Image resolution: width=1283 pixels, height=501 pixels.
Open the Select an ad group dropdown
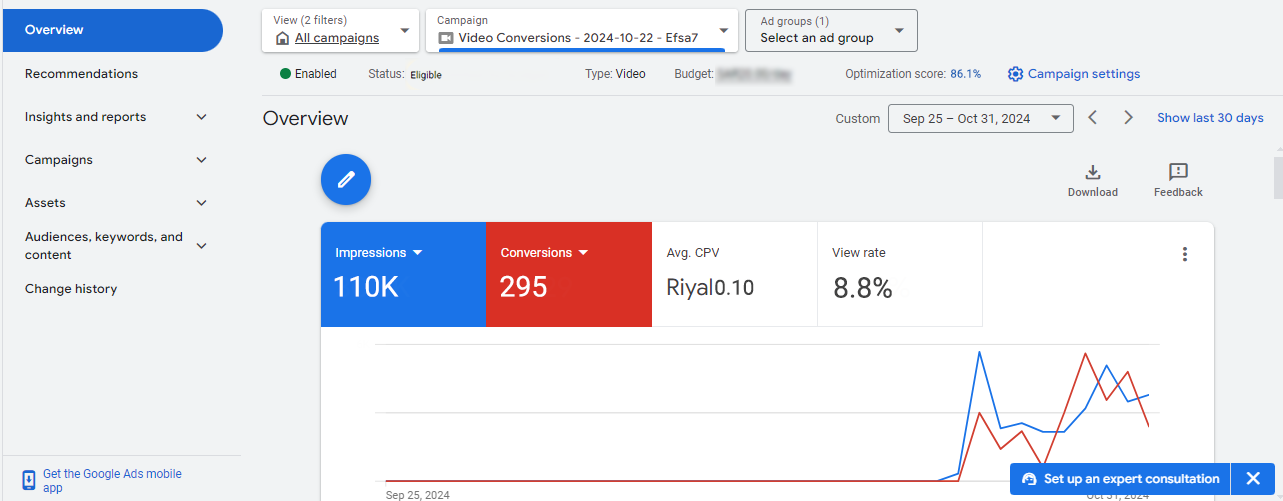pos(831,31)
